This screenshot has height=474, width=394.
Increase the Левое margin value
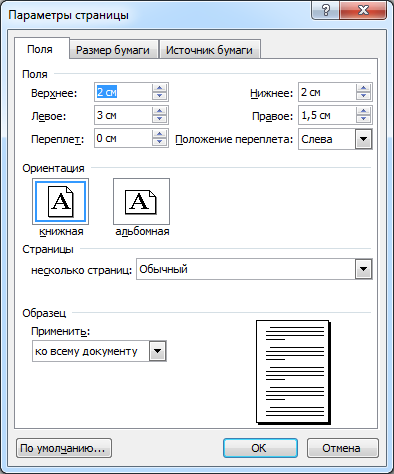pos(159,111)
